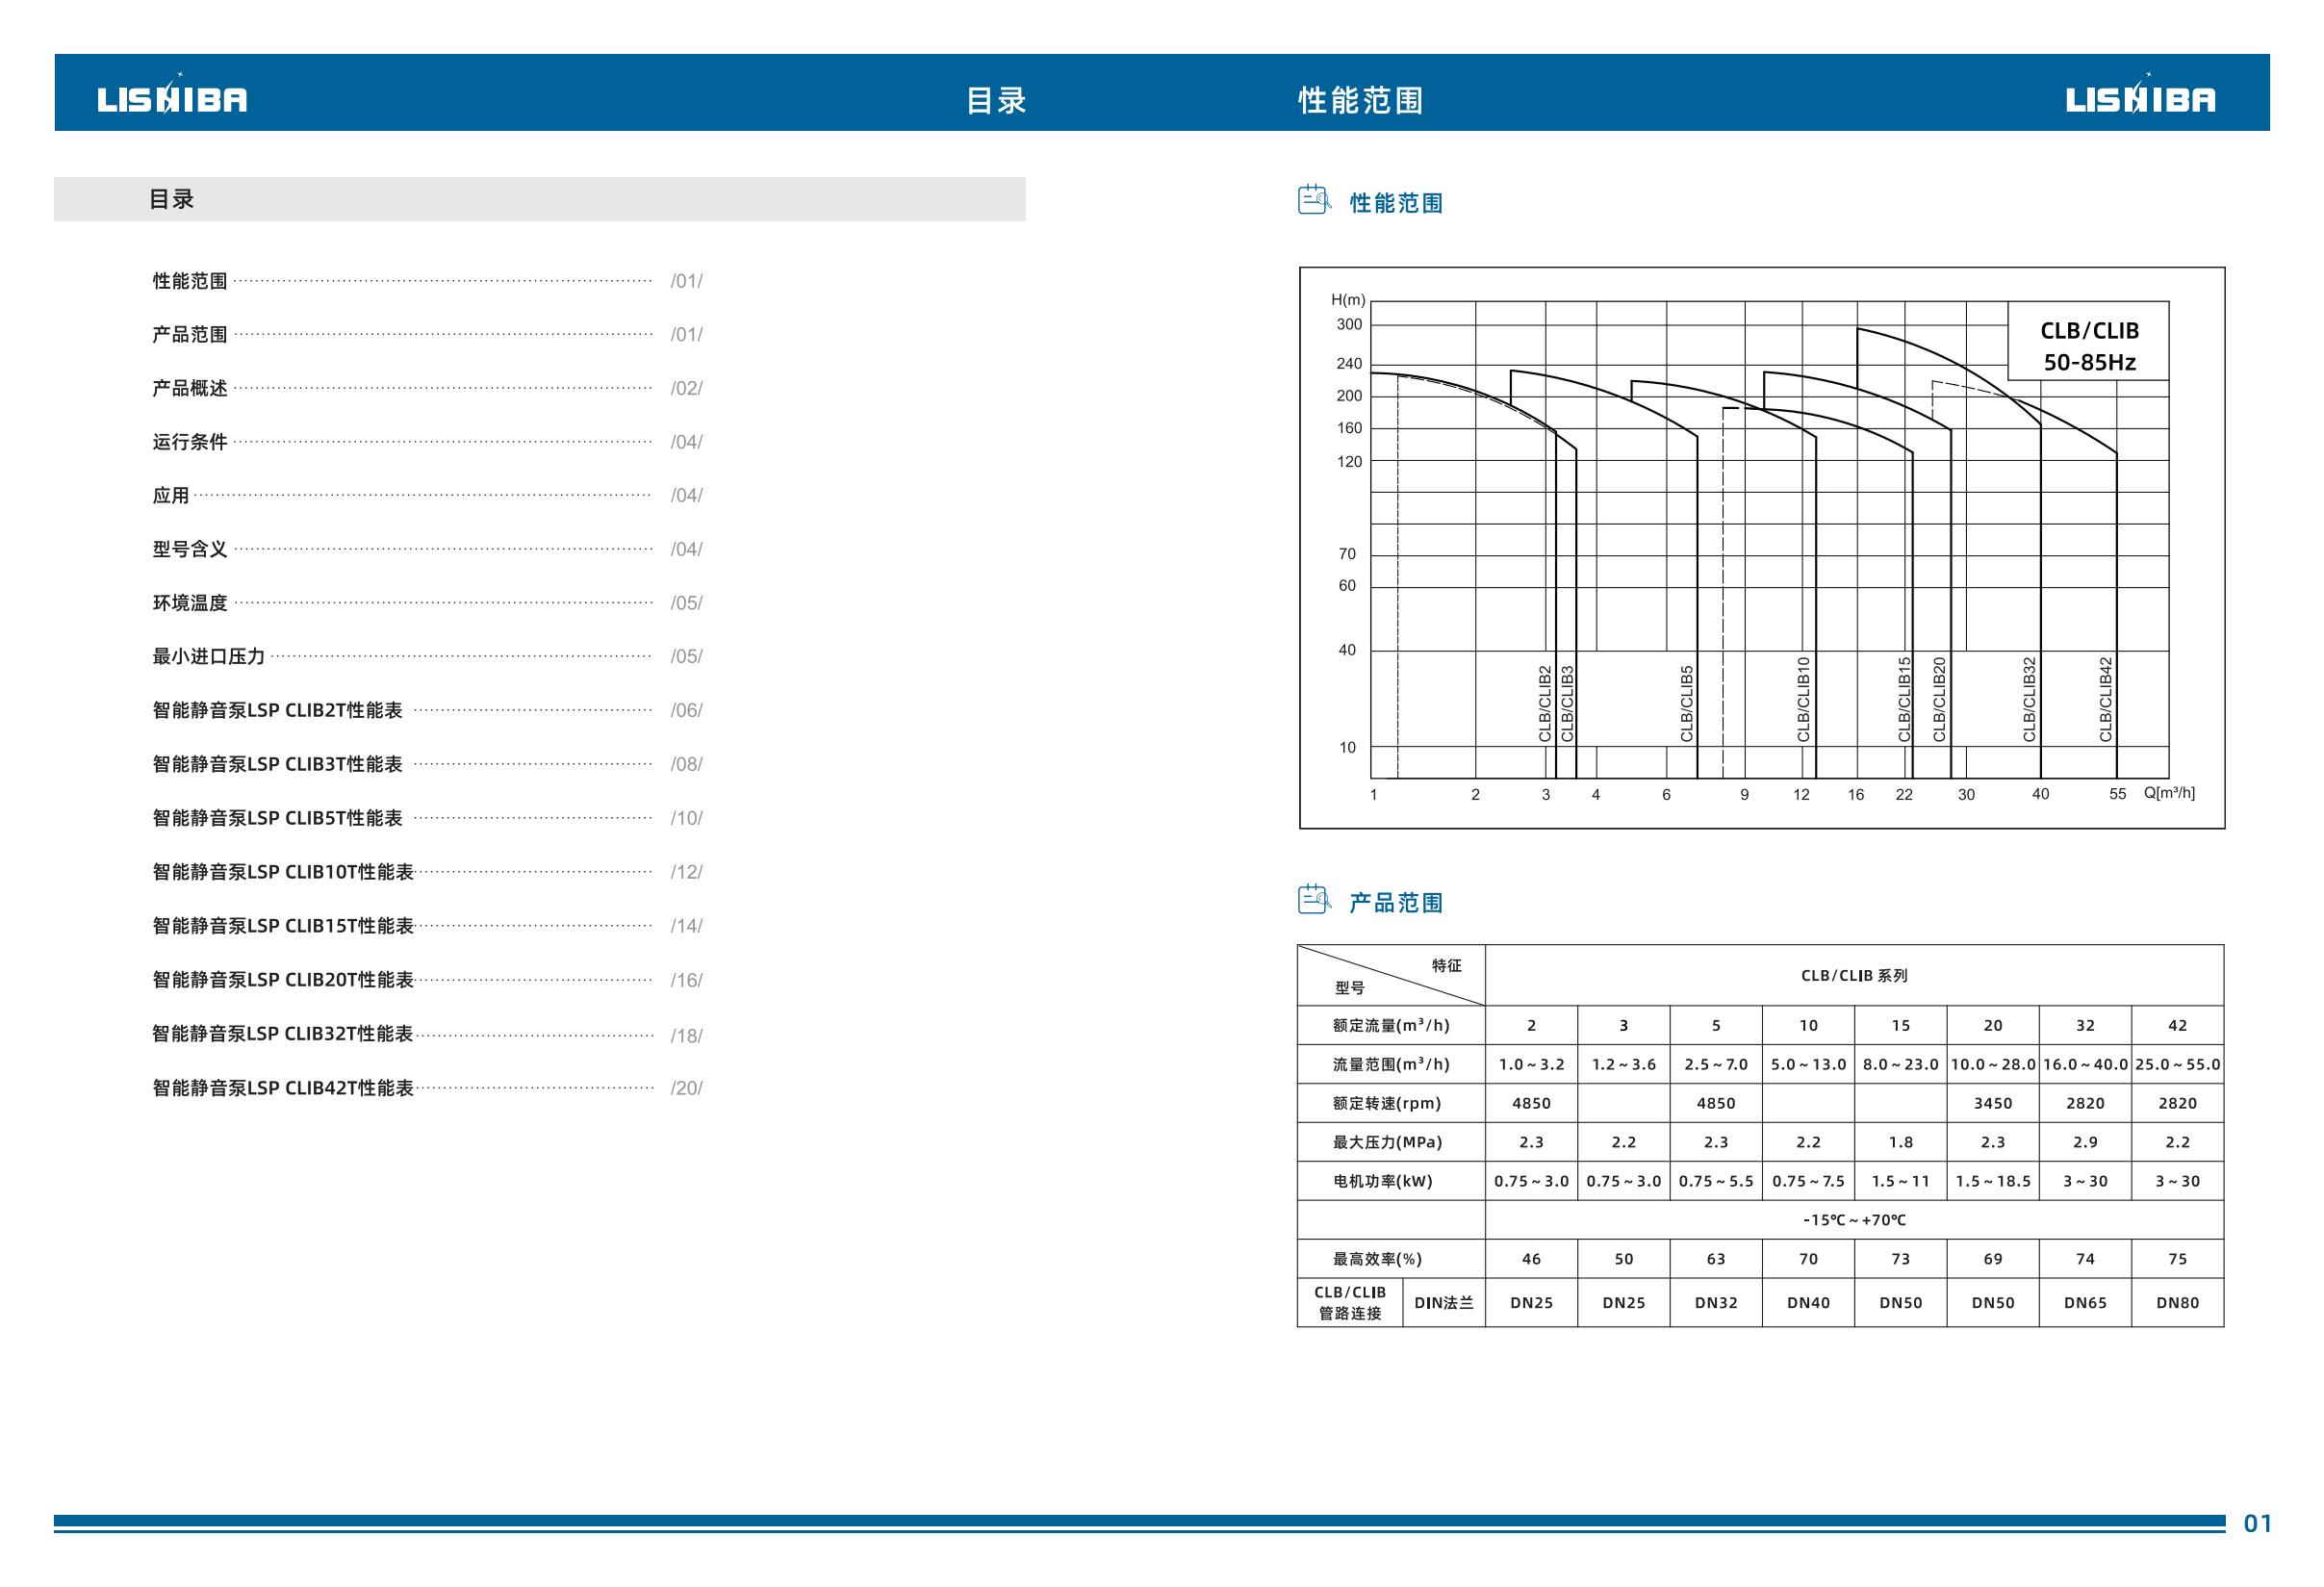
Task: Open 智能静音泵LSP CLIB10T性能表 entry
Action: pyautogui.click(x=283, y=872)
